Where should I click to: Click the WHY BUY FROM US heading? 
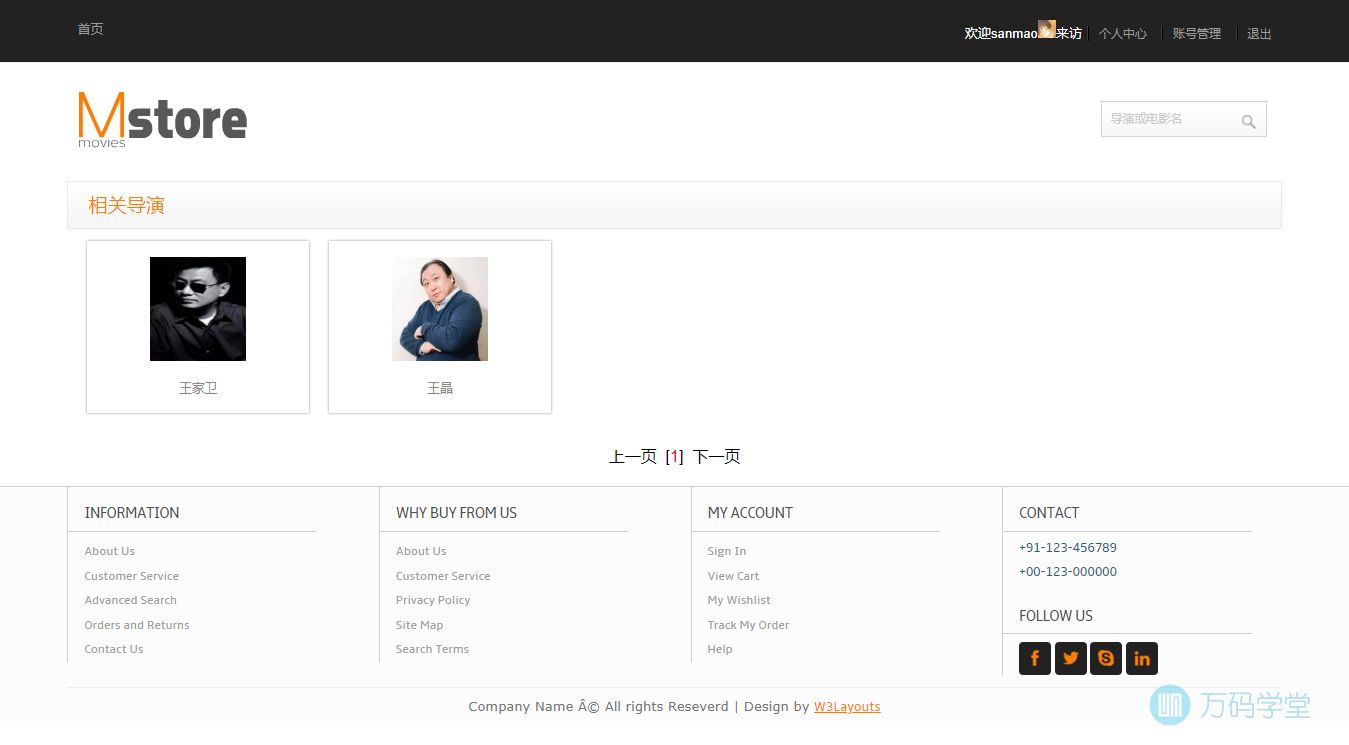[456, 513]
